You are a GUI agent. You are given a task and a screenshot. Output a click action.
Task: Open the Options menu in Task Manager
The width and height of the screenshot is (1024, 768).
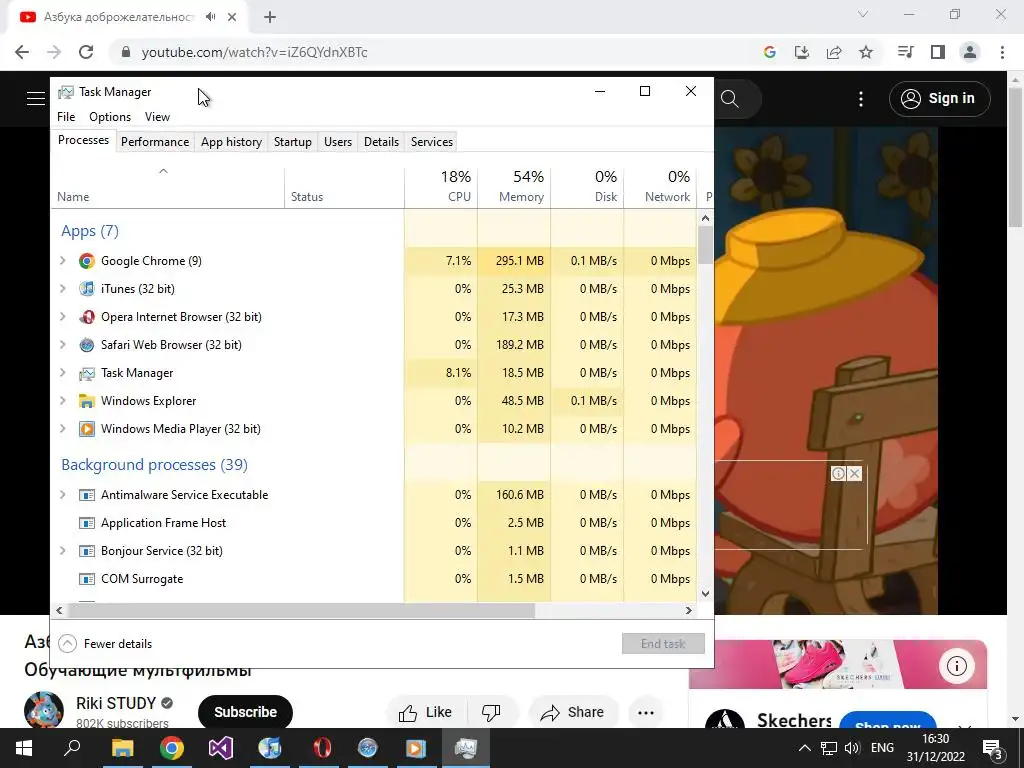pyautogui.click(x=110, y=117)
